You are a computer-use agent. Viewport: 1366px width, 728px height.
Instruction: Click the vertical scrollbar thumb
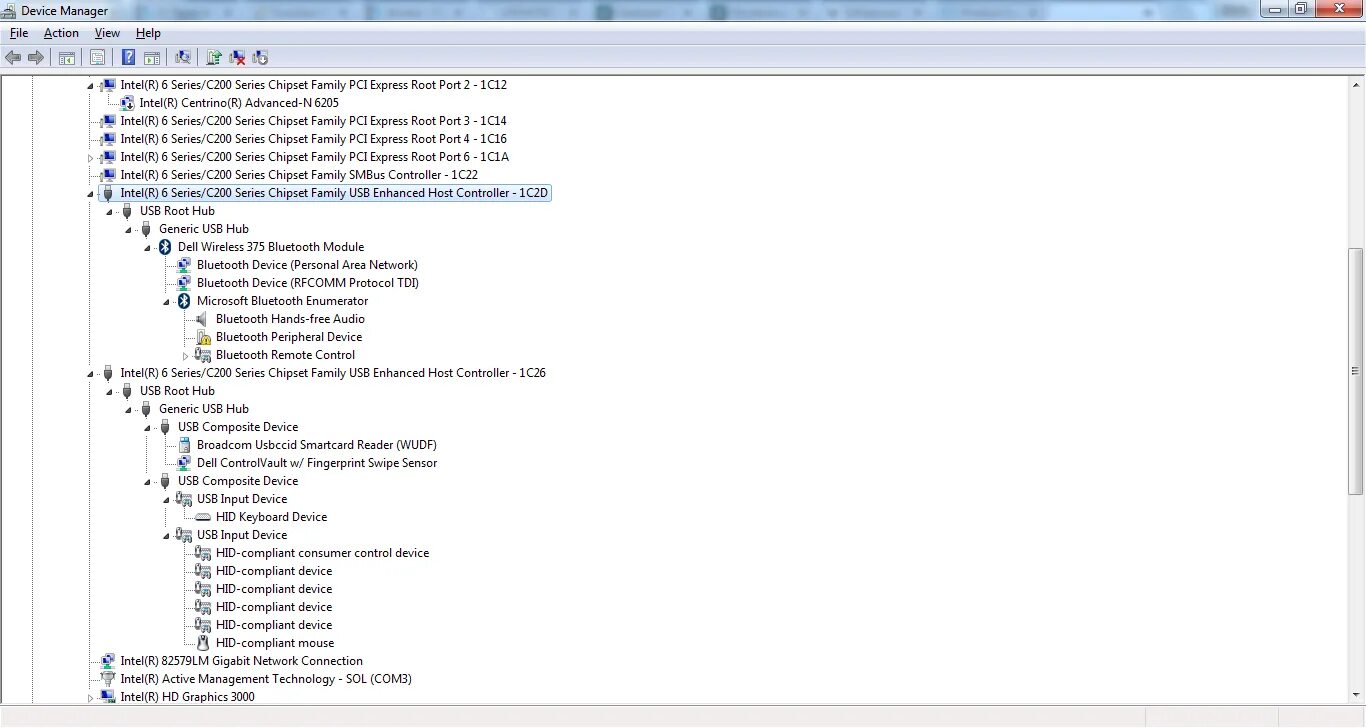click(x=1356, y=371)
